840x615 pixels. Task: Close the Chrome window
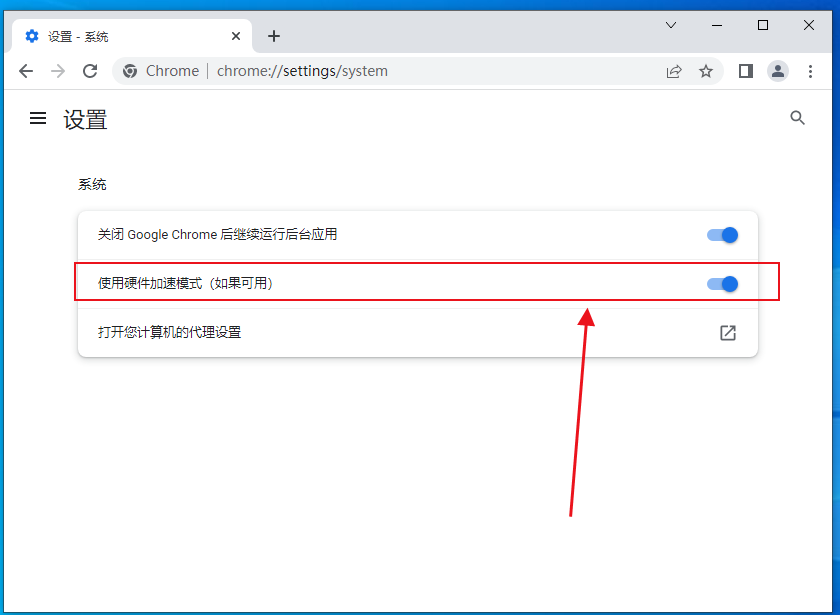click(809, 25)
